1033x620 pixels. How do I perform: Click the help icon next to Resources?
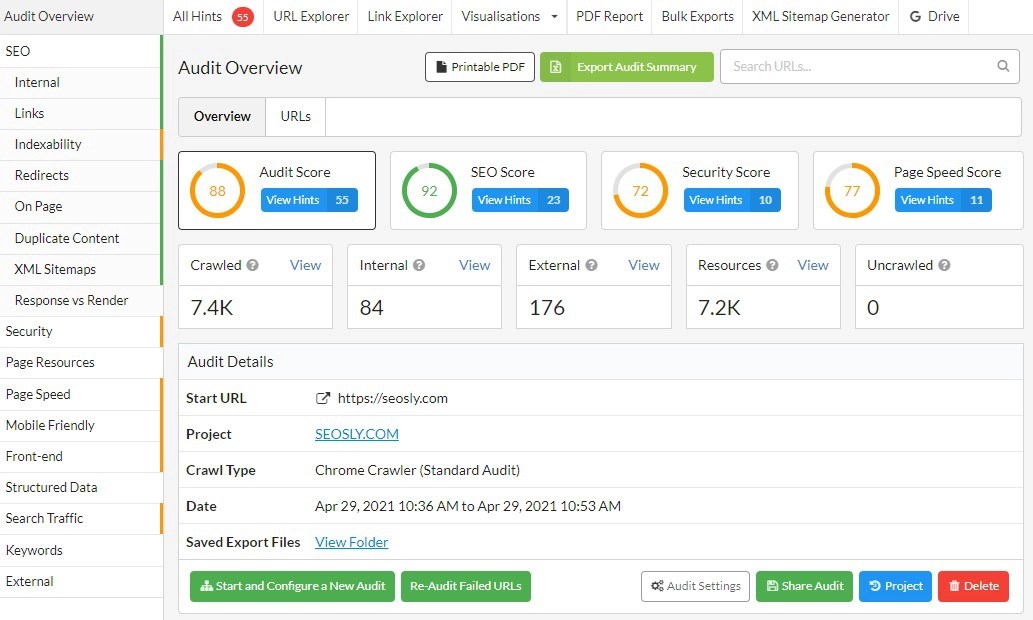click(x=772, y=265)
